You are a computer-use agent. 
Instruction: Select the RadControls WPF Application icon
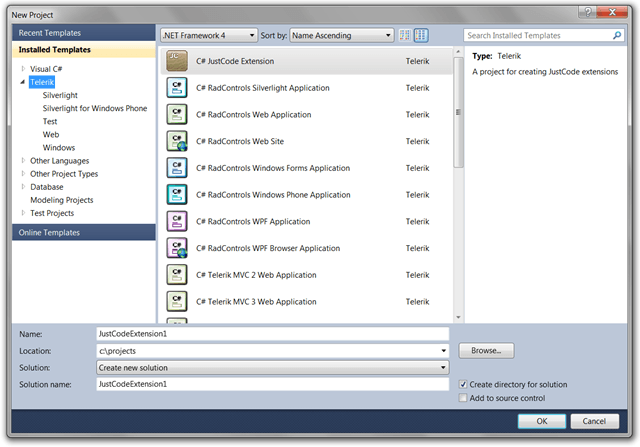[177, 221]
